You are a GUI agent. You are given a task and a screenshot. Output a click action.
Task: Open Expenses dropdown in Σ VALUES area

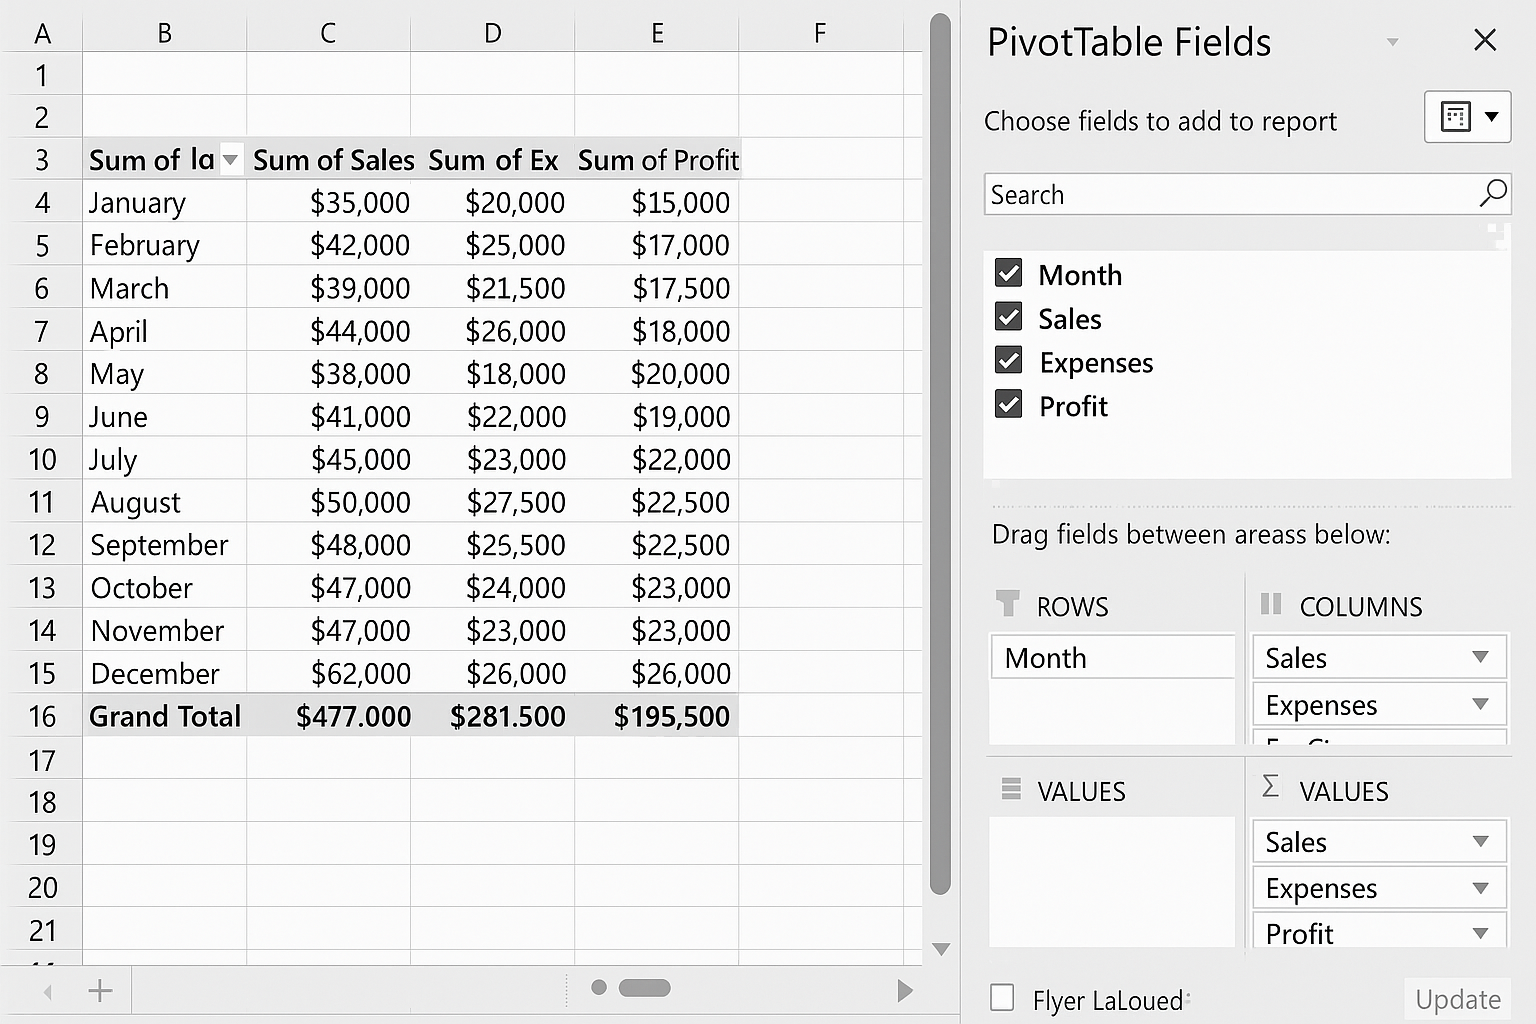(x=1480, y=887)
